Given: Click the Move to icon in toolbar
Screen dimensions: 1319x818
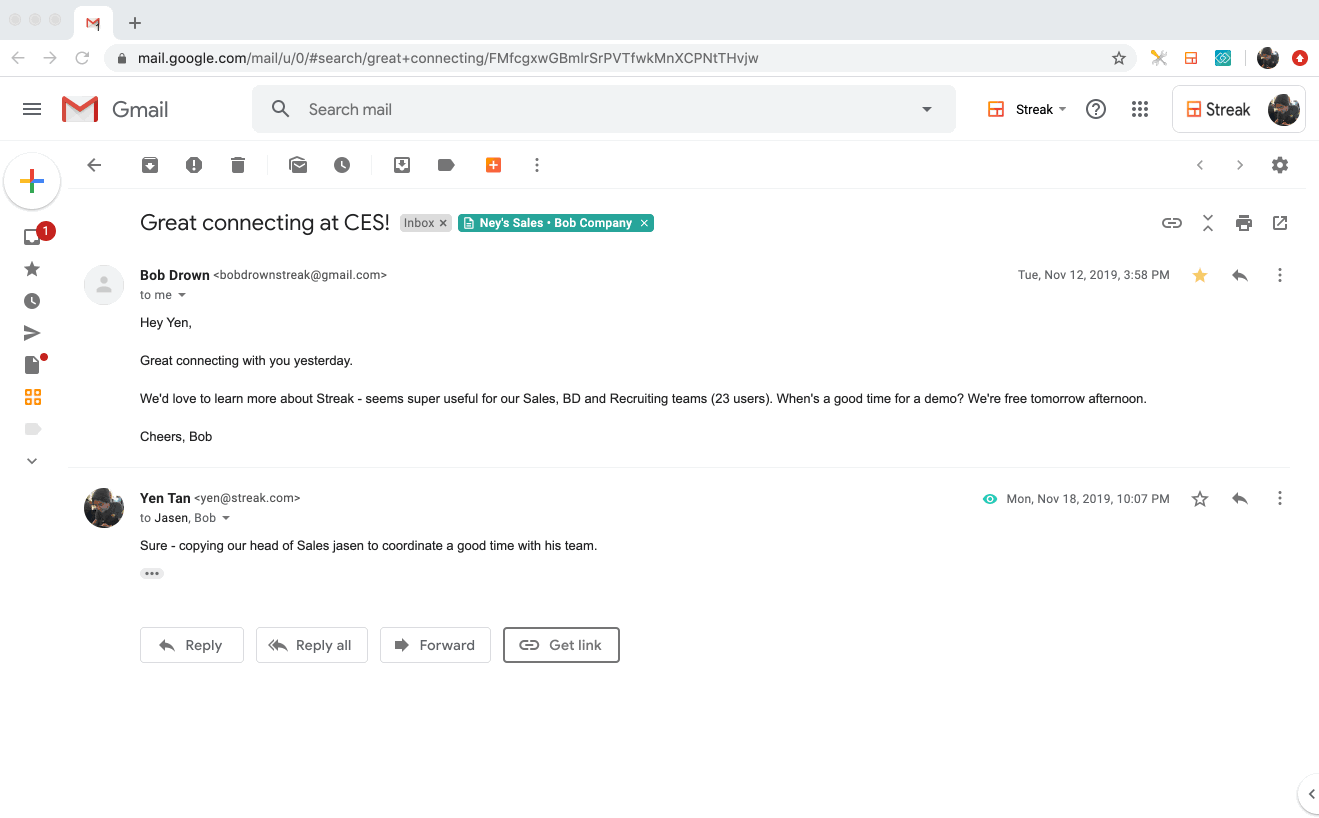Looking at the screenshot, I should [x=402, y=165].
